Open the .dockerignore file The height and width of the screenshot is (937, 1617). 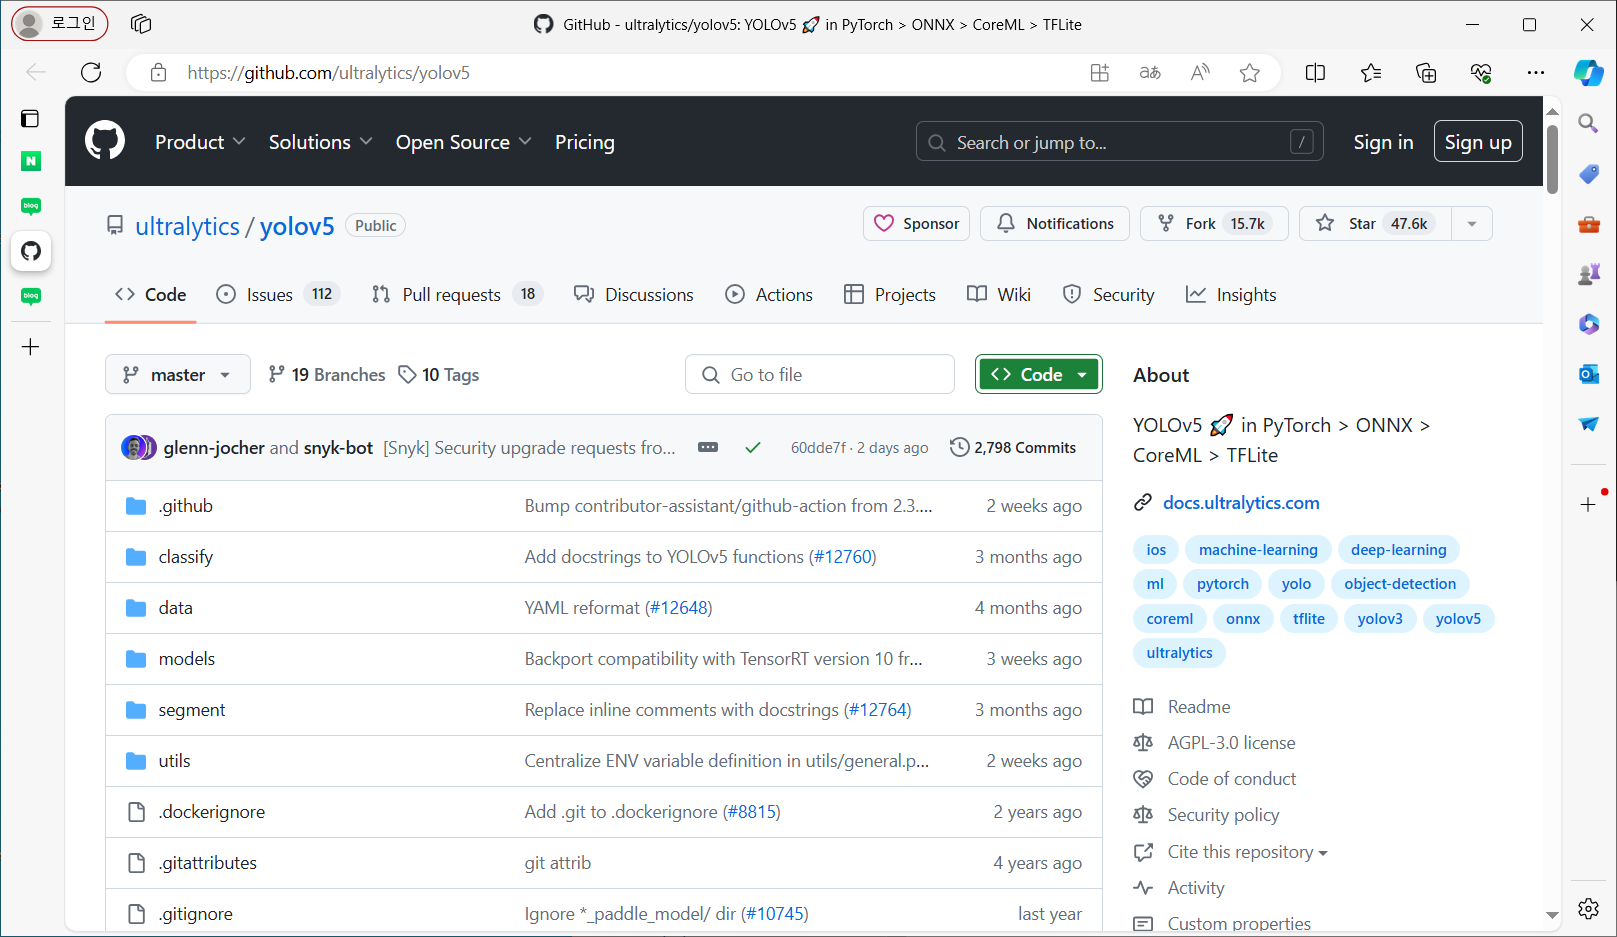coord(212,812)
